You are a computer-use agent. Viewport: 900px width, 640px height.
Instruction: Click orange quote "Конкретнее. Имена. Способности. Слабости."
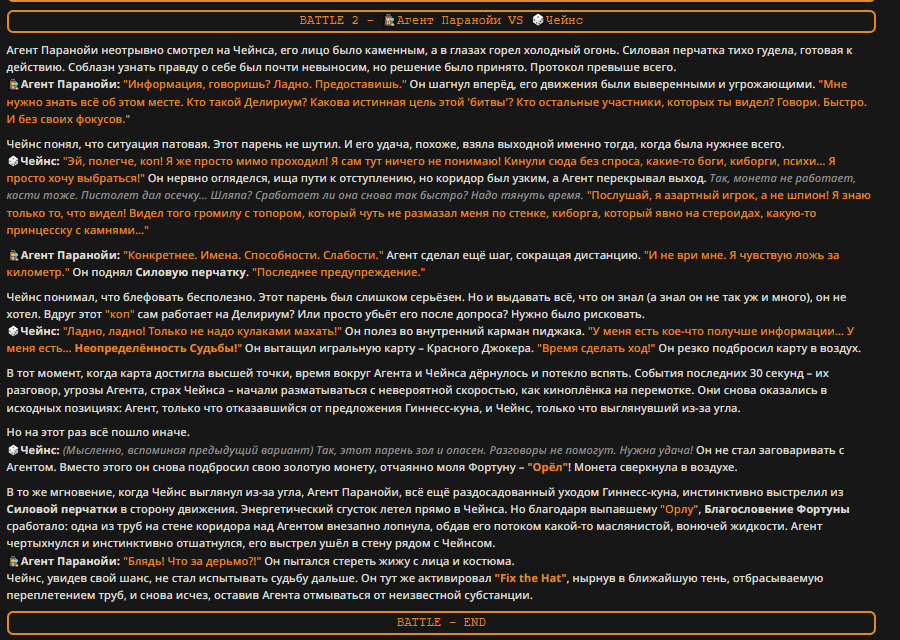click(x=253, y=255)
